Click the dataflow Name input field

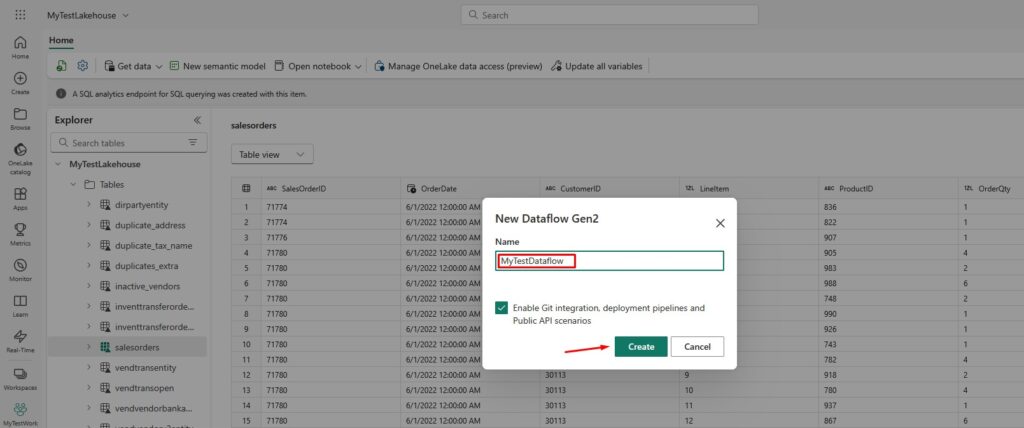(609, 261)
